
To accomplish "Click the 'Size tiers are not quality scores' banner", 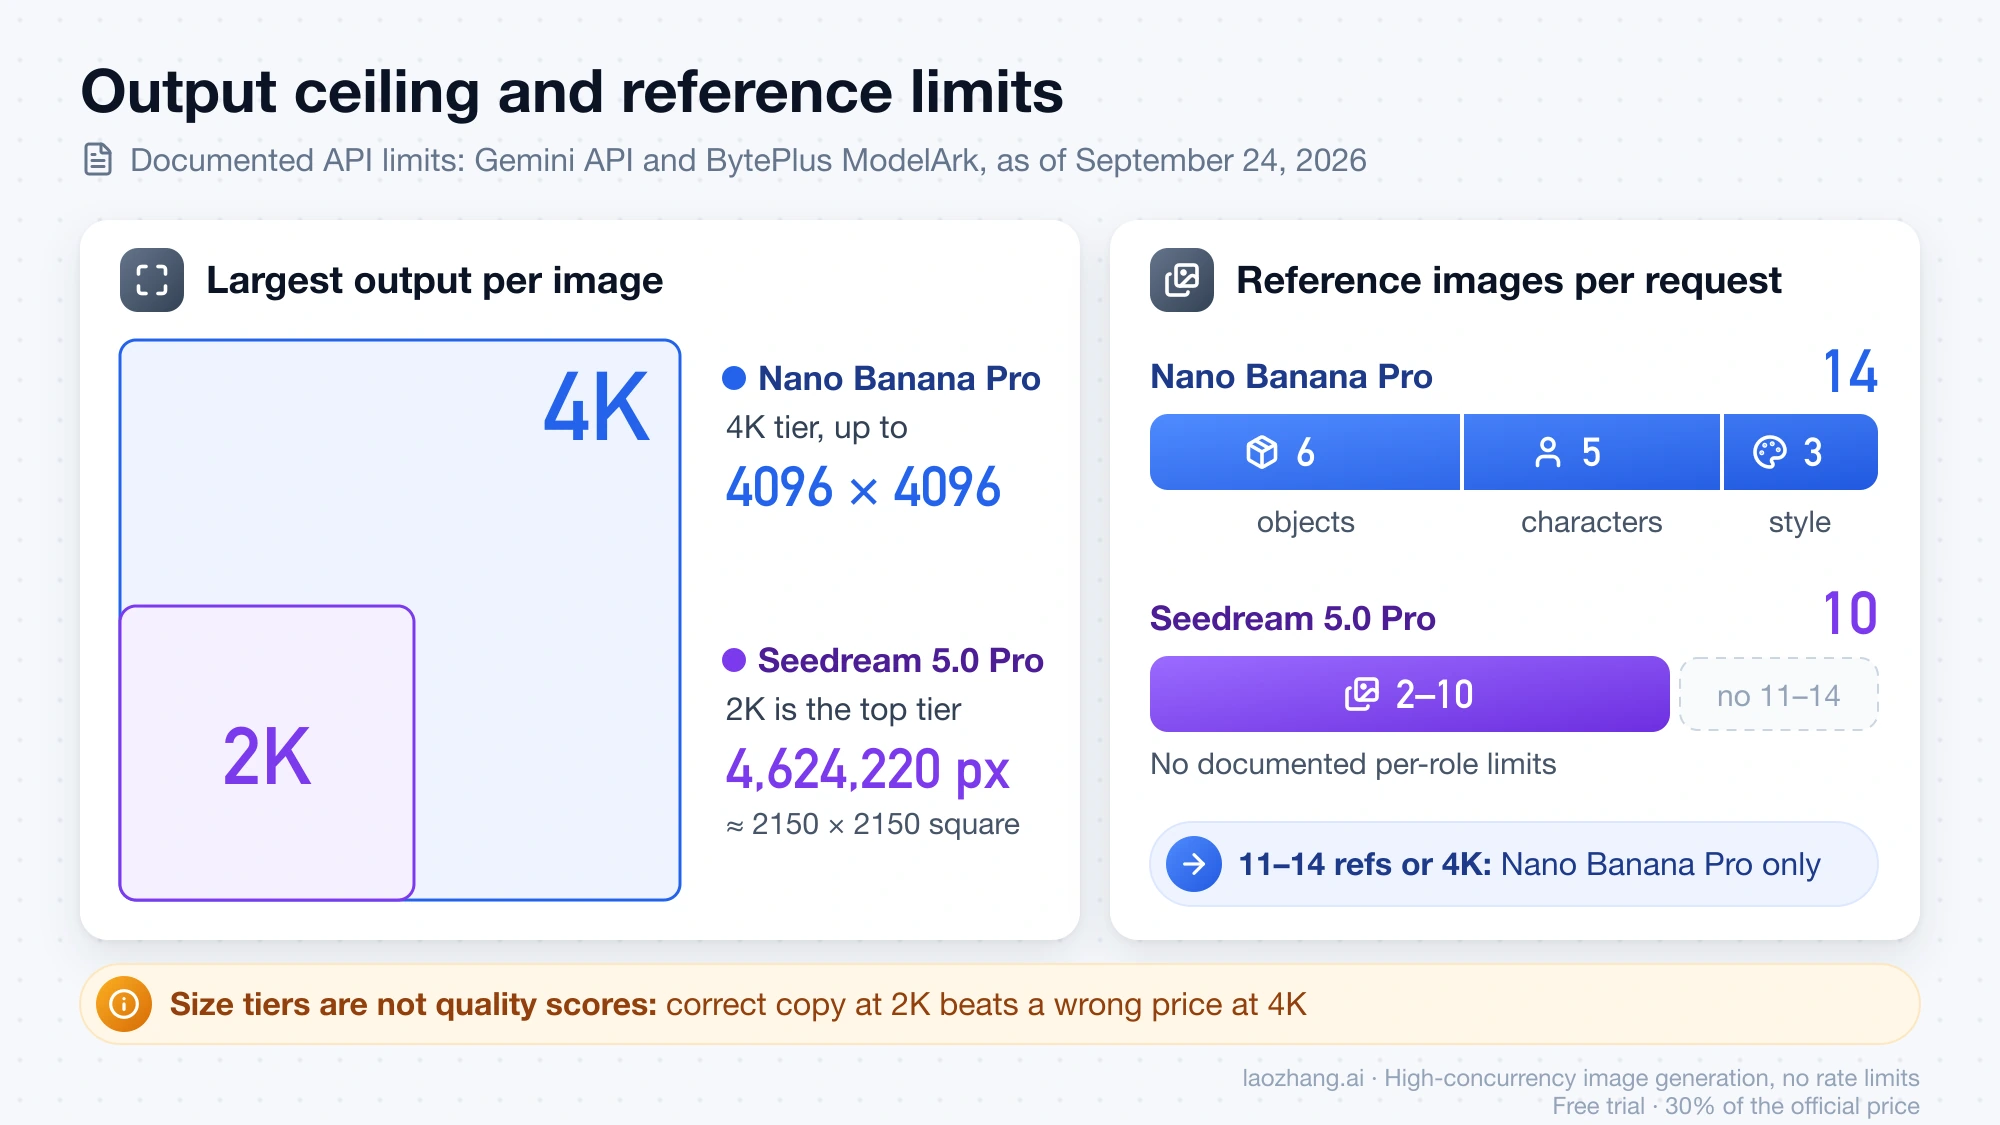I will click(x=1000, y=1004).
